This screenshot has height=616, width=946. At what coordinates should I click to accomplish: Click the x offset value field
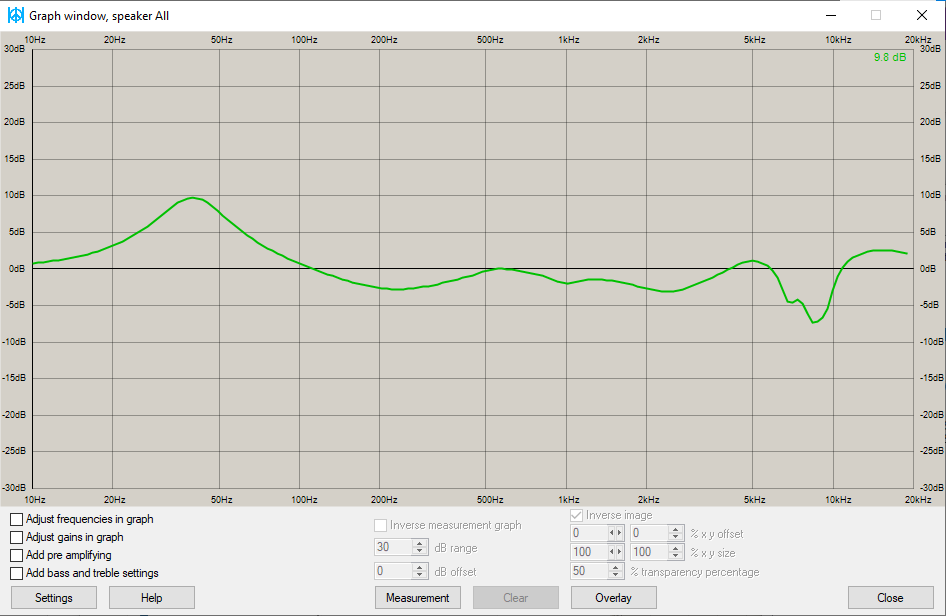click(x=589, y=533)
